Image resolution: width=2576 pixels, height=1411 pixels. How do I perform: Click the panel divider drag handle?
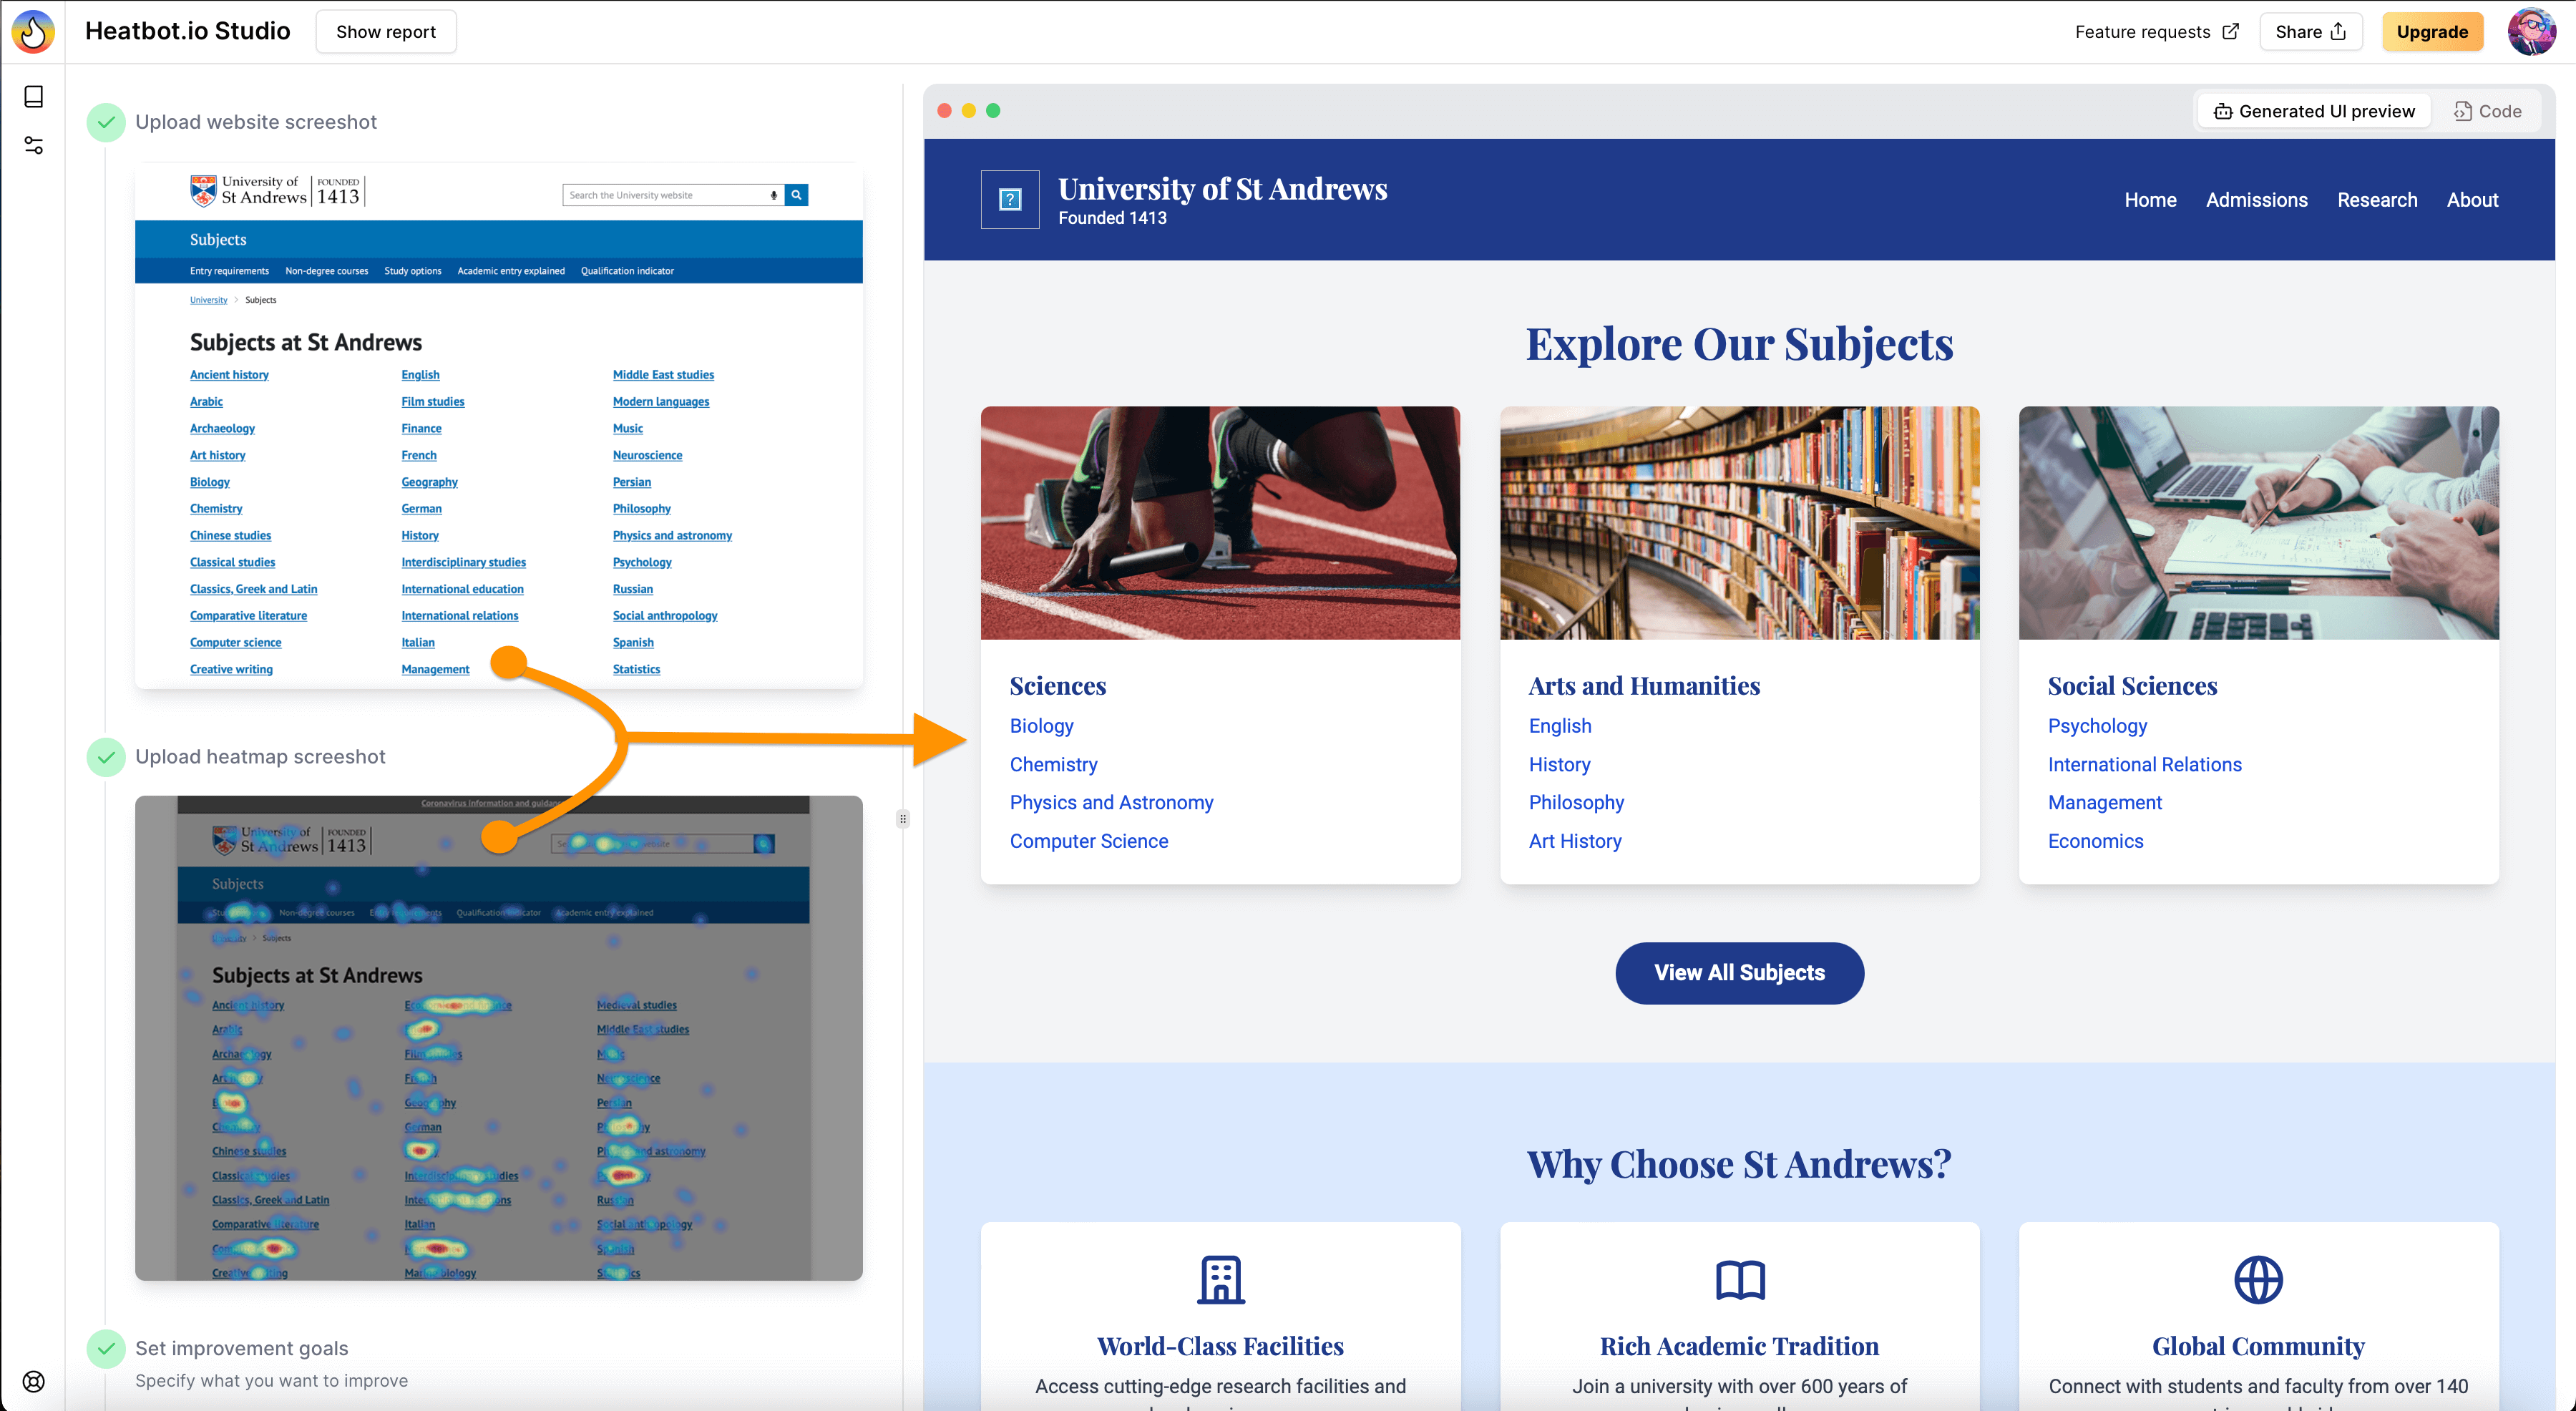pyautogui.click(x=903, y=819)
